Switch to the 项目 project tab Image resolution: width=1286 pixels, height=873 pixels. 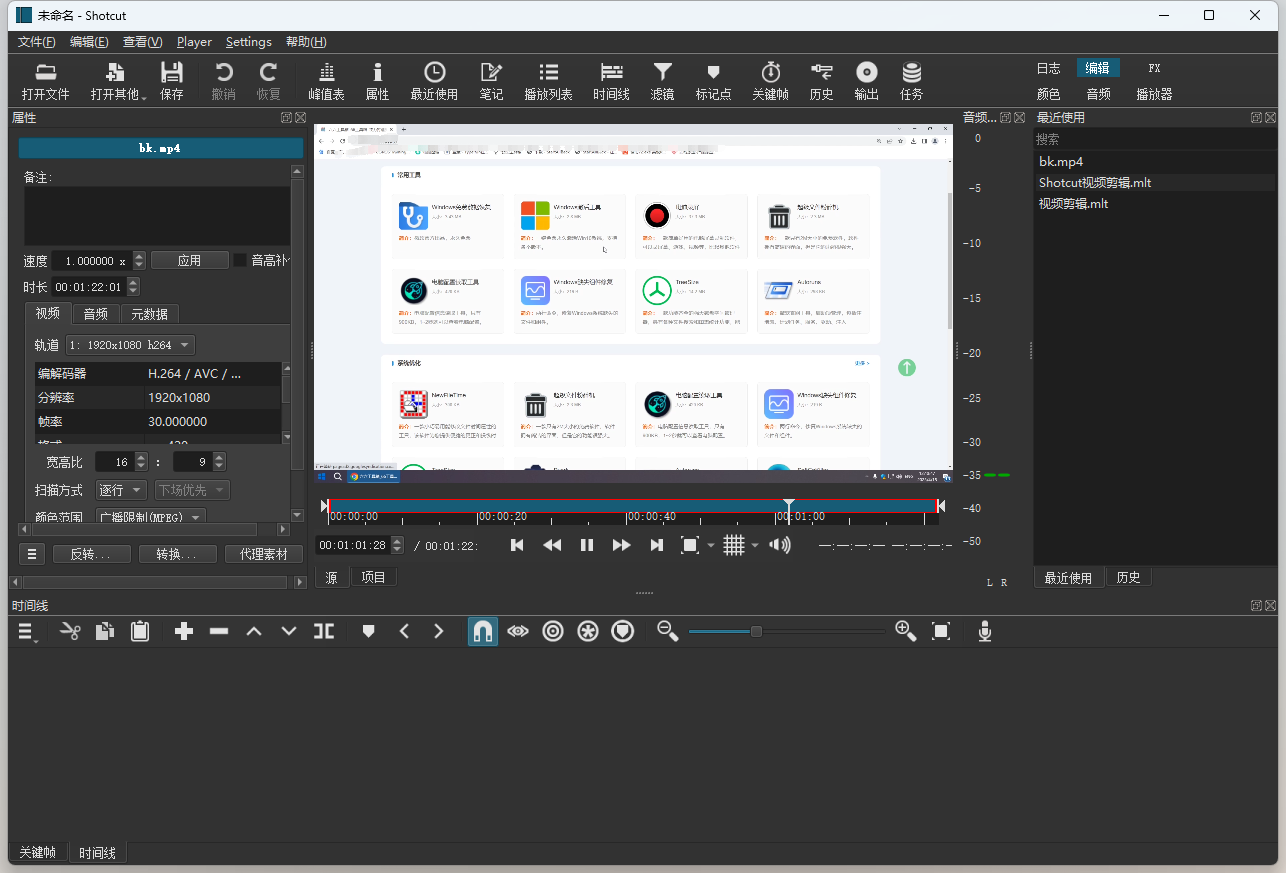tap(373, 577)
